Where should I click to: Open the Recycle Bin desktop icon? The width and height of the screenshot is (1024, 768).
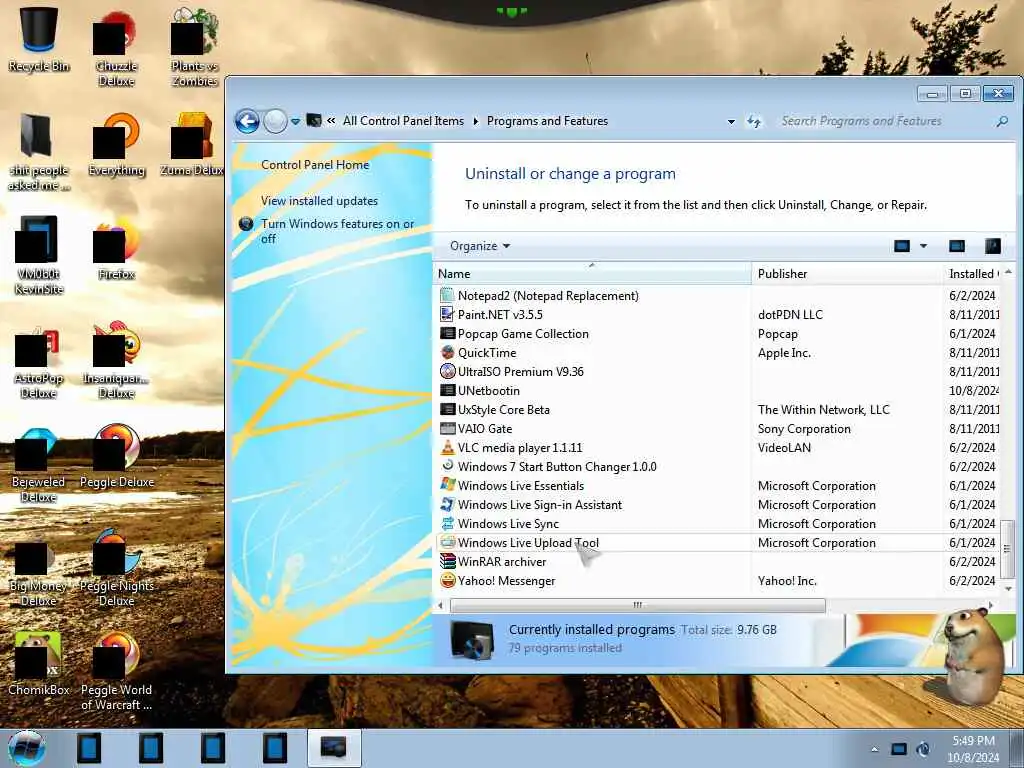(39, 39)
